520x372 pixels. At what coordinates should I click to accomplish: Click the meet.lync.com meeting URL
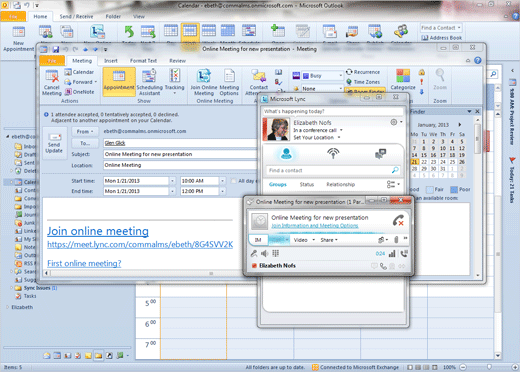coord(140,245)
